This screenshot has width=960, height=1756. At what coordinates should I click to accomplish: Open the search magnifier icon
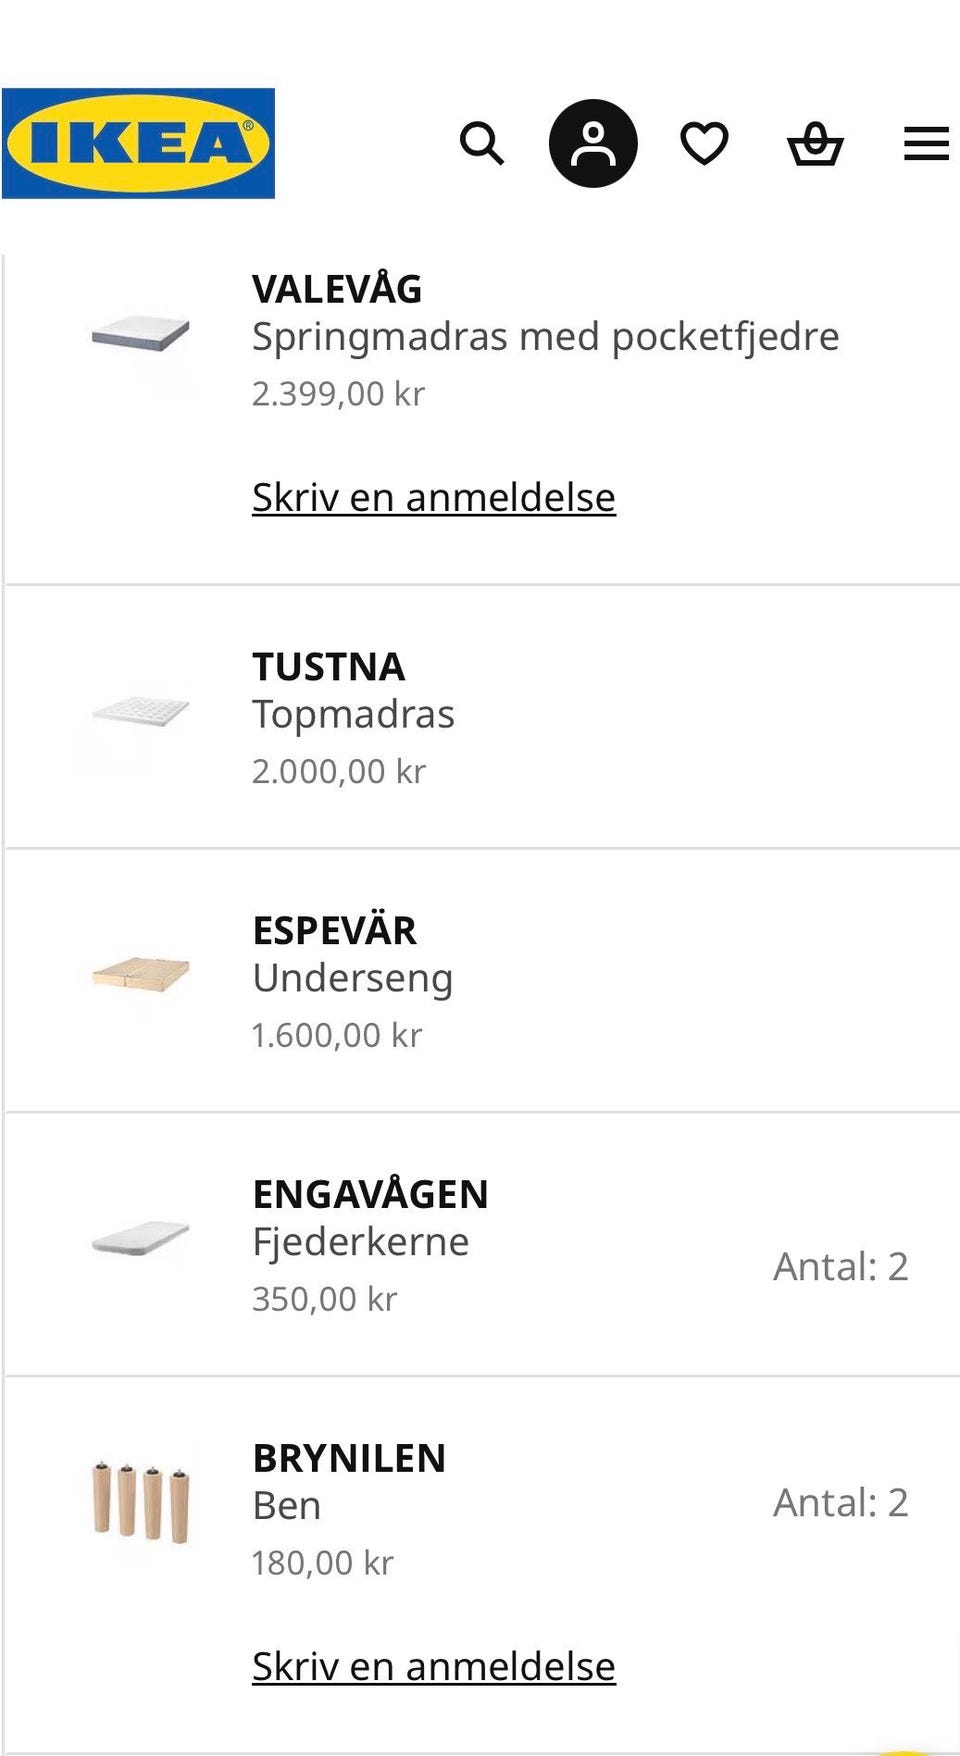(481, 143)
